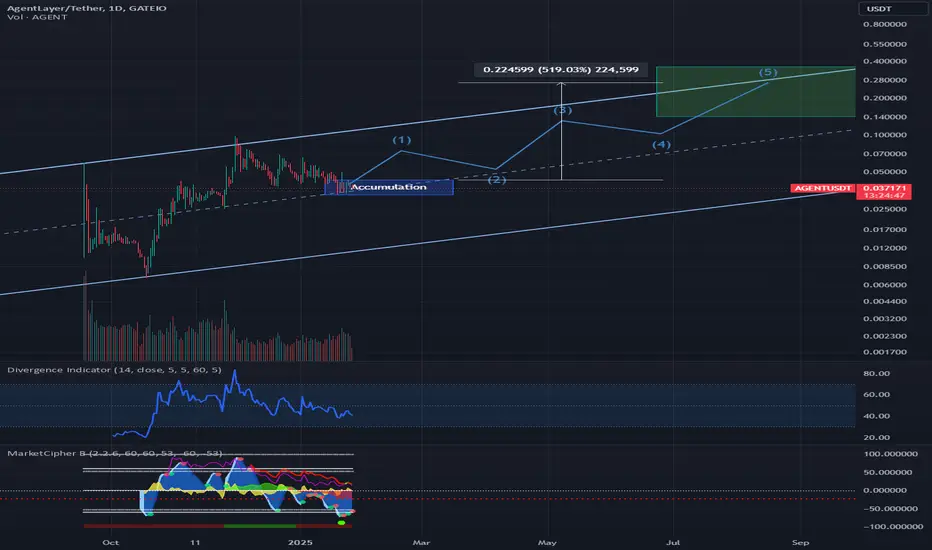Click the green target zone rectangle

tap(755, 92)
